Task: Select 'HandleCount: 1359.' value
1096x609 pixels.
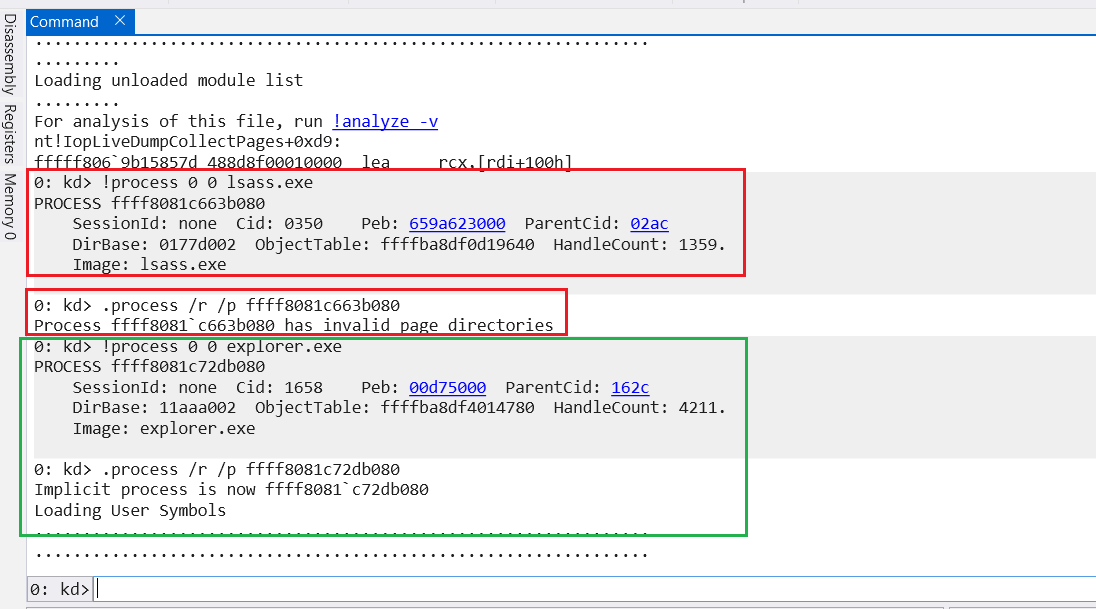Action: [x=640, y=244]
